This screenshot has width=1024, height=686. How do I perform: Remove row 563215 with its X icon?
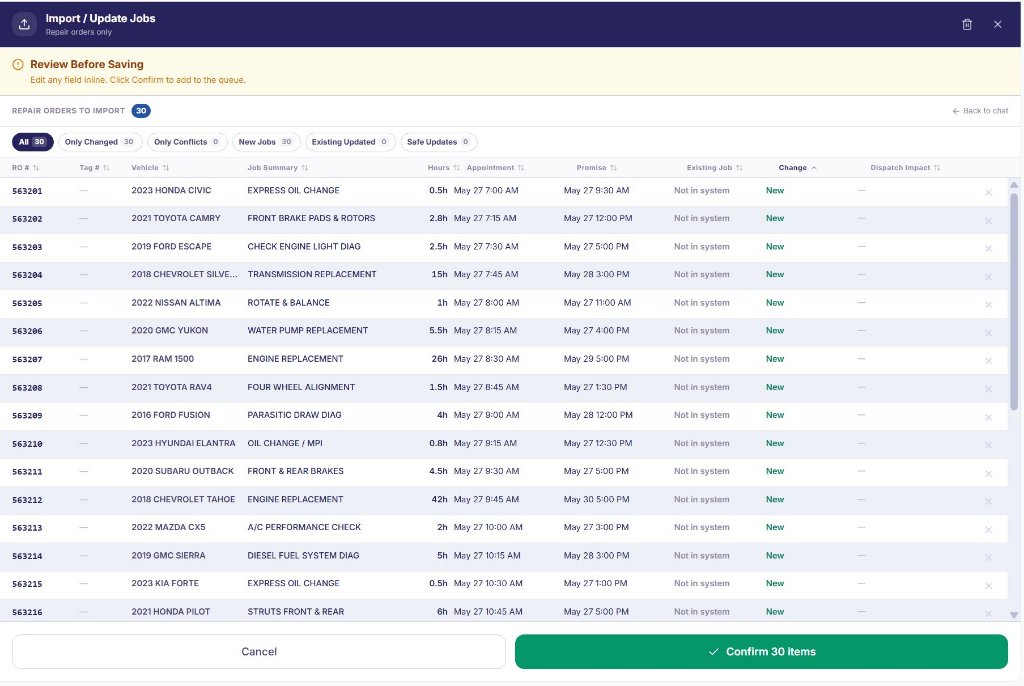point(988,585)
